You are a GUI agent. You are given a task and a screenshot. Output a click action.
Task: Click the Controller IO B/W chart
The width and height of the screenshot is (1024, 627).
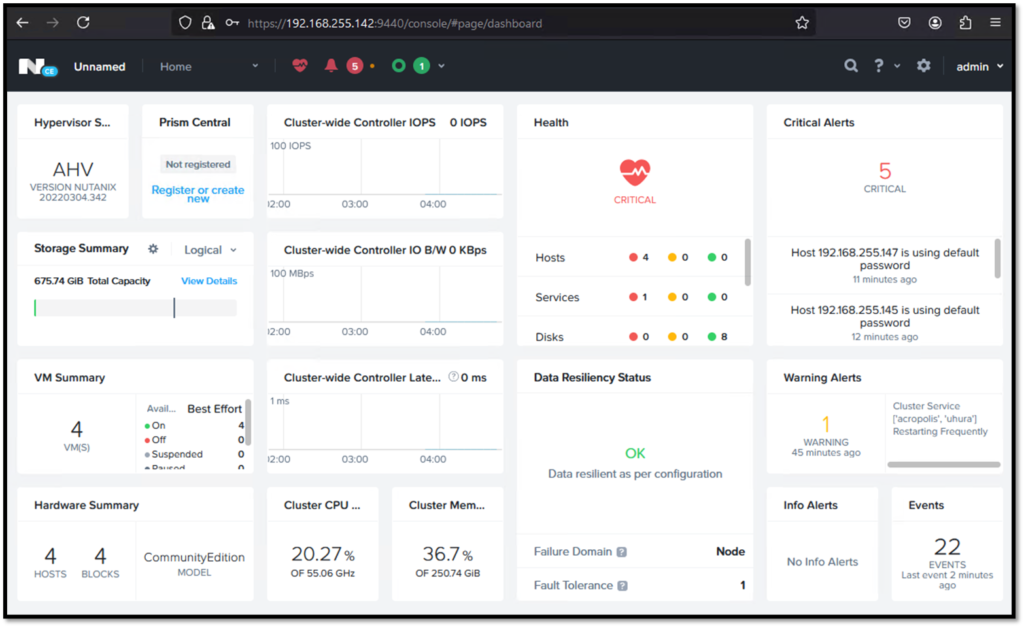point(385,301)
